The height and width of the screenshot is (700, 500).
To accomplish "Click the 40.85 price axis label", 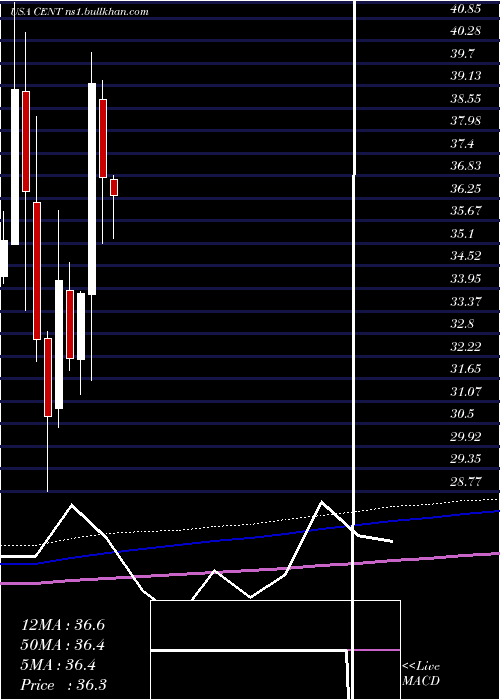I will pyautogui.click(x=466, y=8).
